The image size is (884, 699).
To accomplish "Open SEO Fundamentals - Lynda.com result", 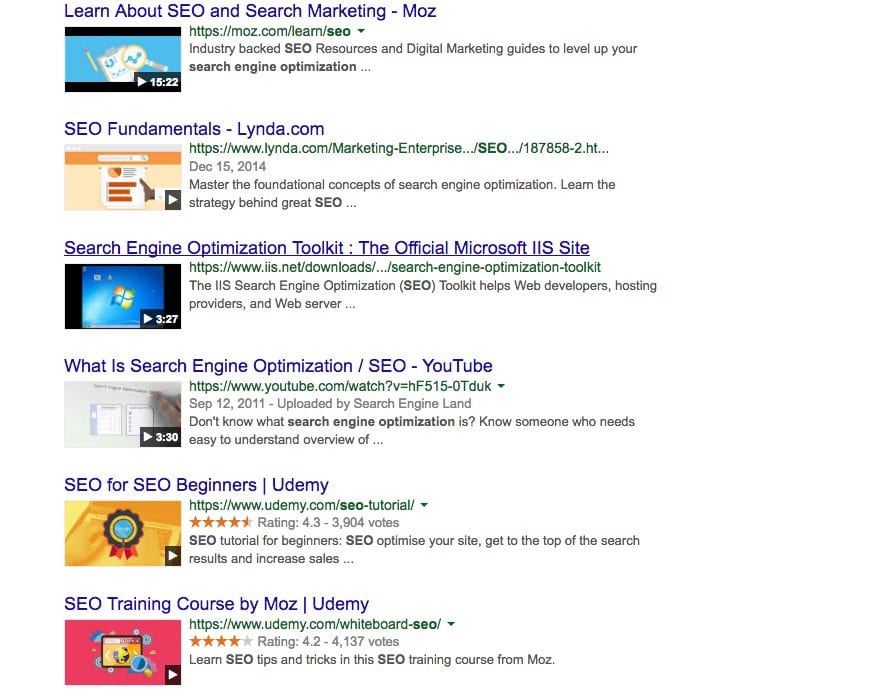I will pyautogui.click(x=194, y=129).
